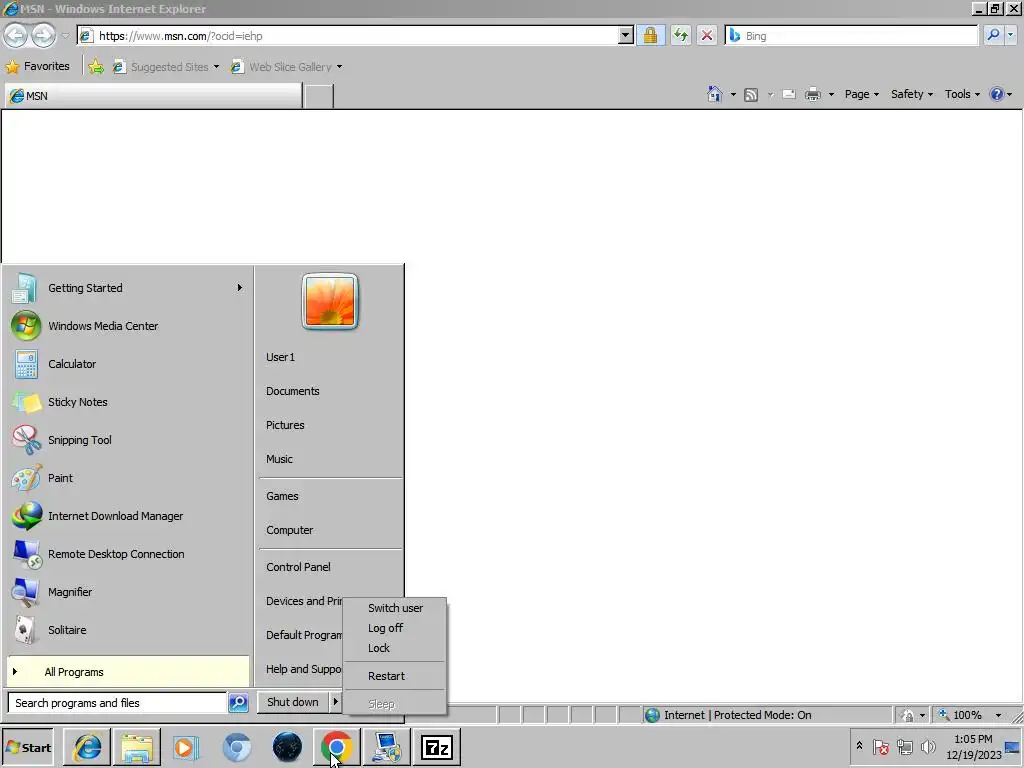Open Computer from Start menu
1024x768 pixels.
329,530
